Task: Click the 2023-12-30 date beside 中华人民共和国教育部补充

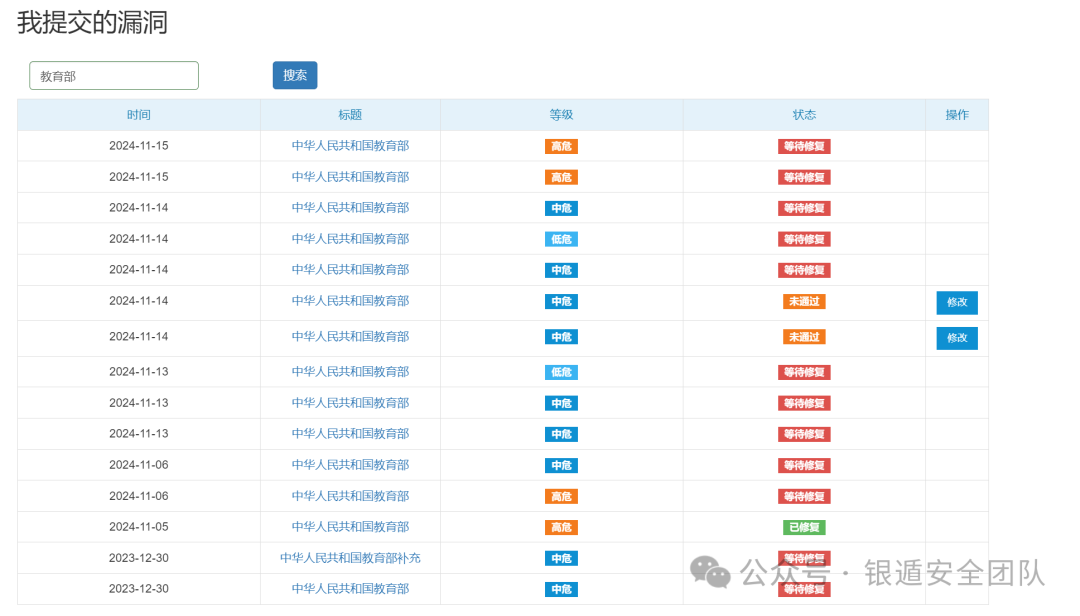Action: [x=138, y=558]
